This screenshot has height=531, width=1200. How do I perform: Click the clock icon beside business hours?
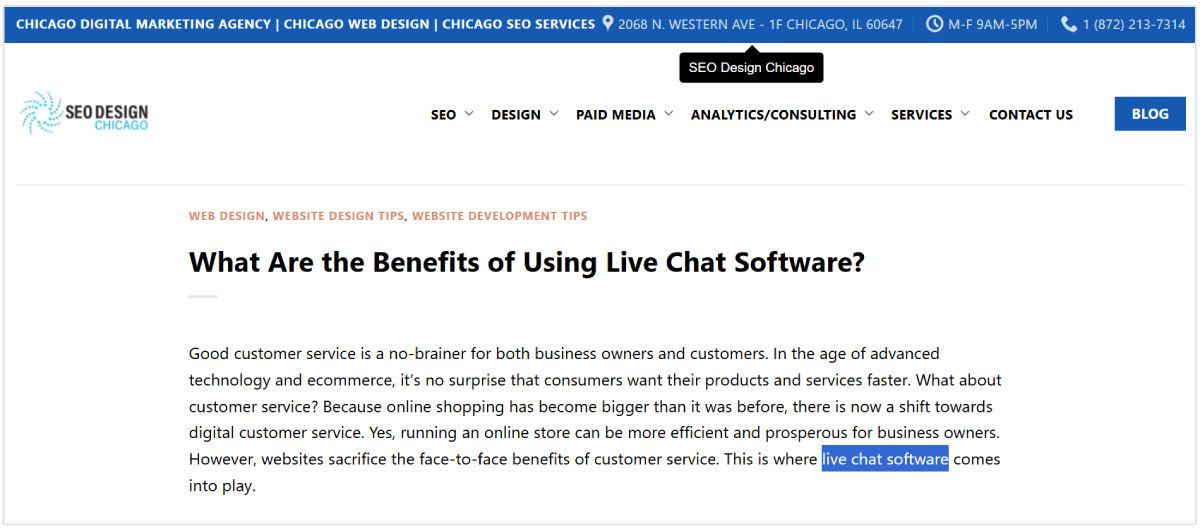pos(934,23)
